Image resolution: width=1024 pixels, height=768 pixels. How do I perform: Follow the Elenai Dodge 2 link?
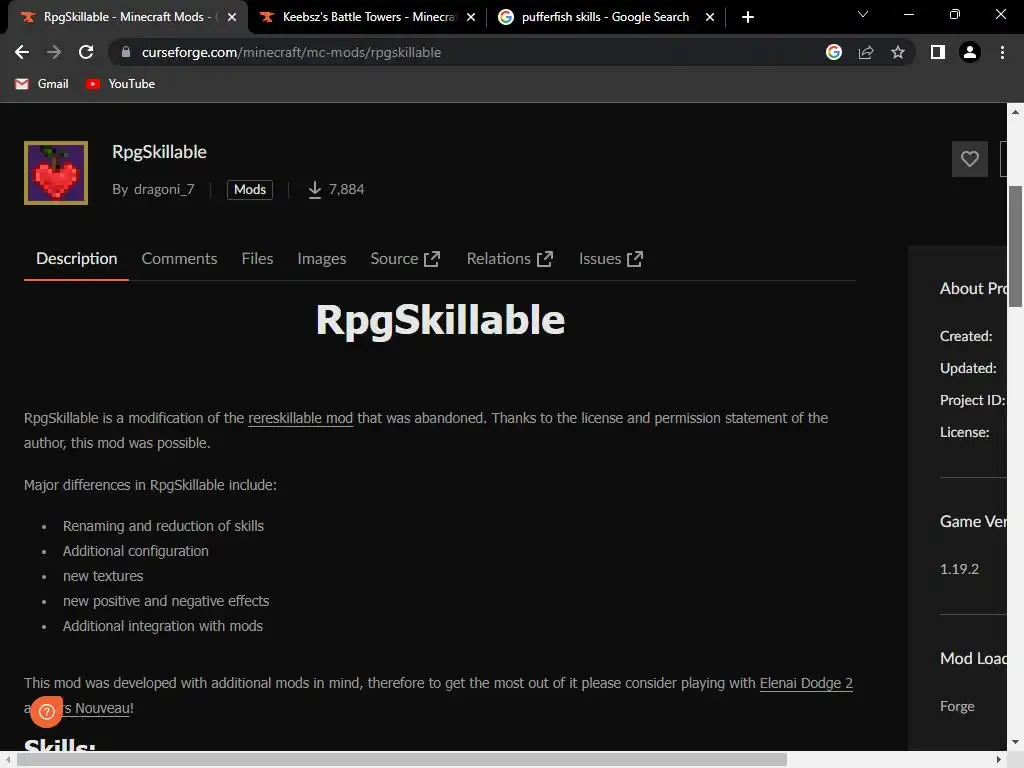point(806,683)
